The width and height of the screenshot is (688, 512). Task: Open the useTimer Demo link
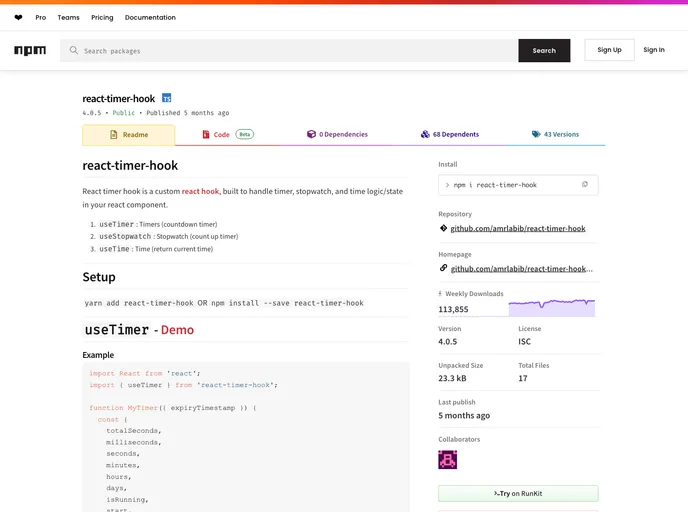[x=177, y=330]
